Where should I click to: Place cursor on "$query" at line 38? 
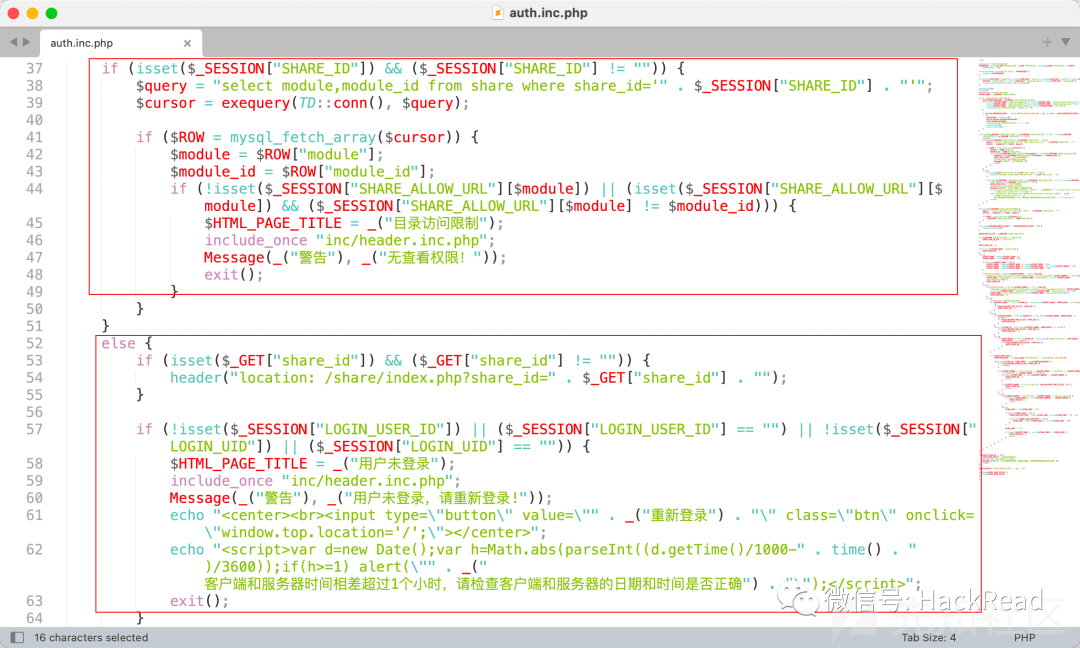pos(161,86)
